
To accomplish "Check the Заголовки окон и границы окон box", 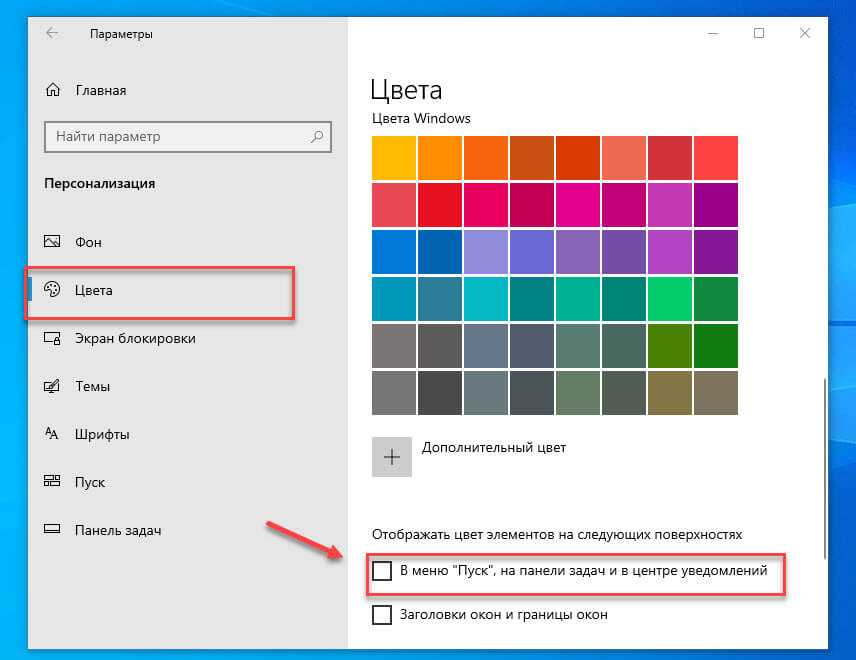I will coord(382,615).
